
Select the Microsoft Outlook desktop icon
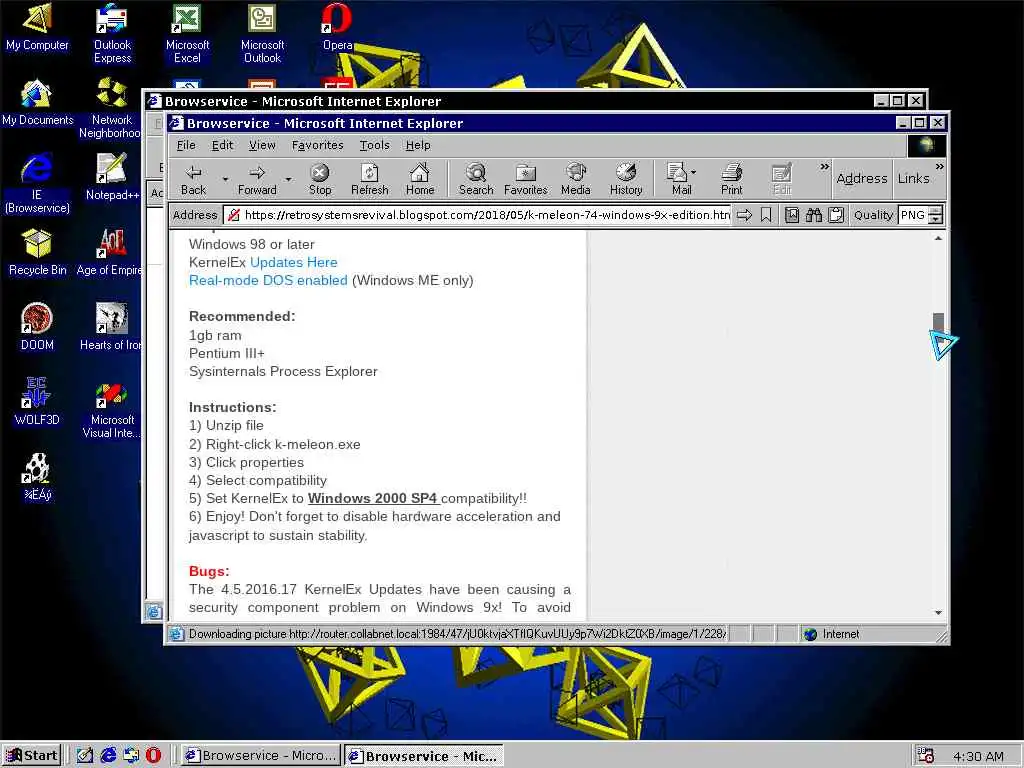[263, 33]
